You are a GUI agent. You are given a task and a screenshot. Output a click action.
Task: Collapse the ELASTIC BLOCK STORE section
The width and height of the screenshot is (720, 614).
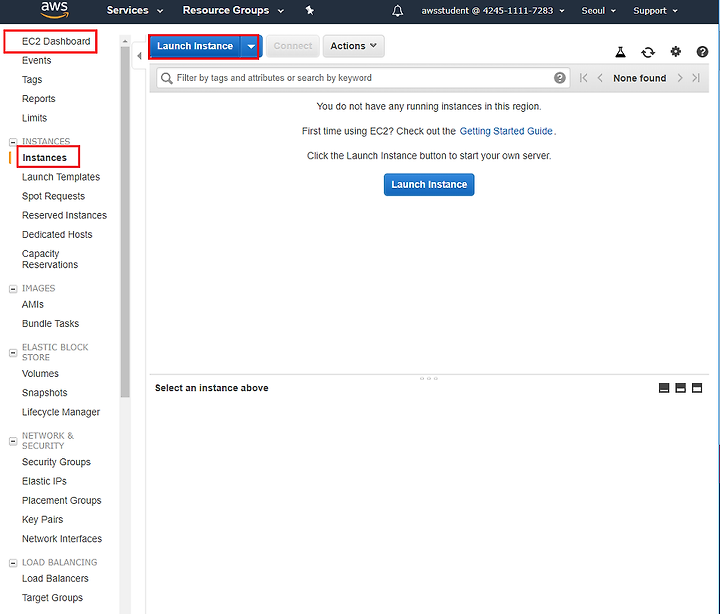pyautogui.click(x=13, y=353)
